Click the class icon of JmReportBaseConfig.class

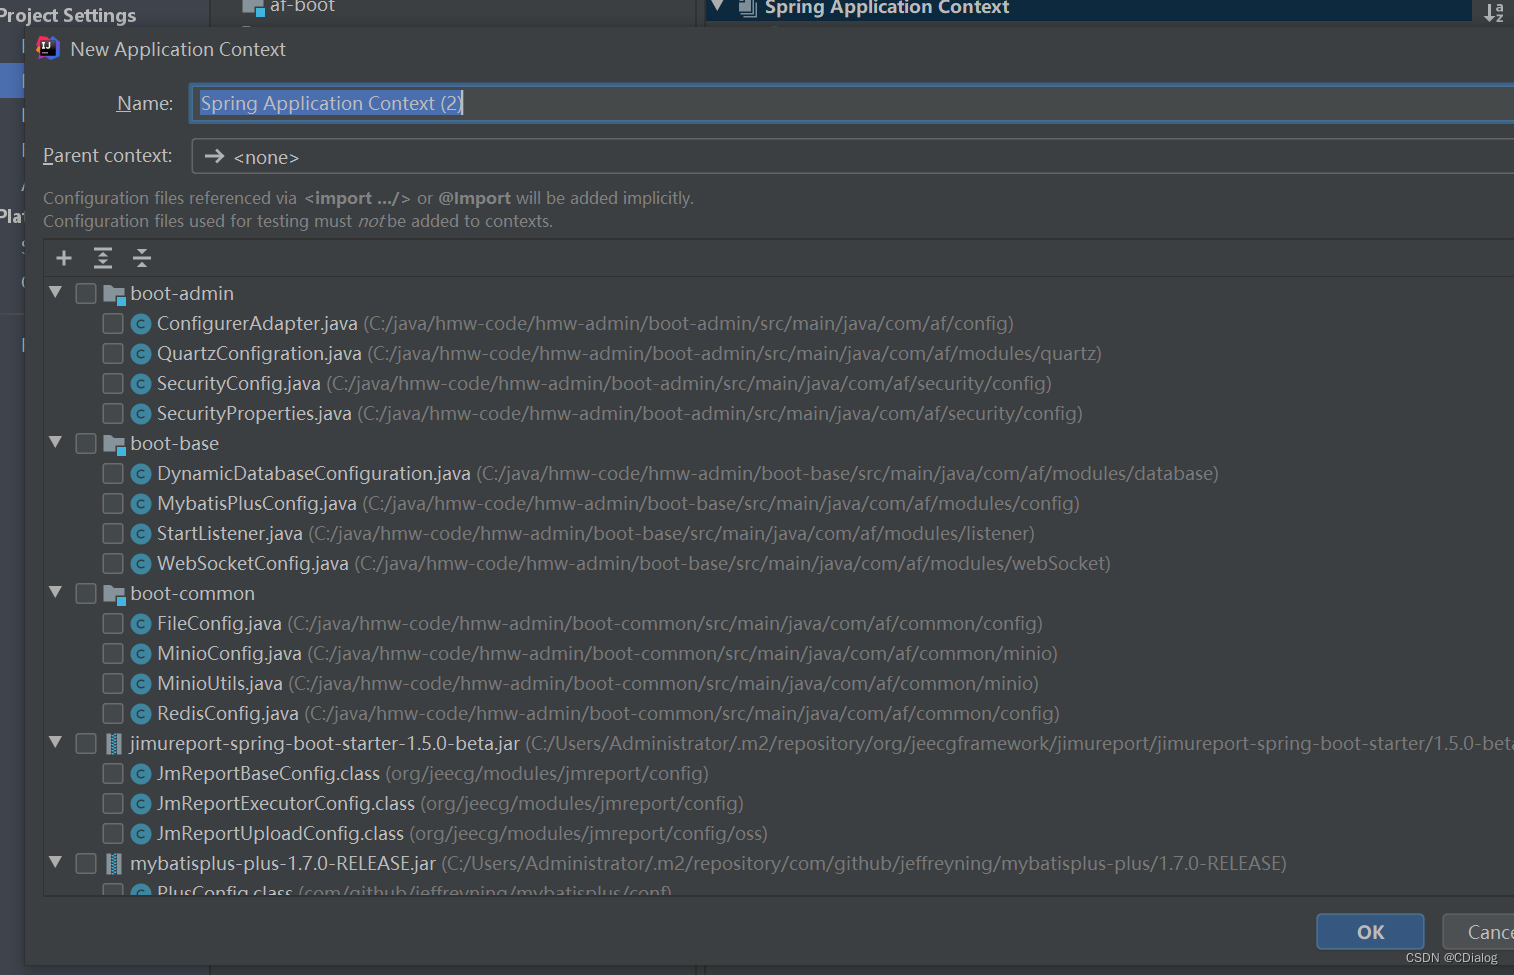coord(141,774)
